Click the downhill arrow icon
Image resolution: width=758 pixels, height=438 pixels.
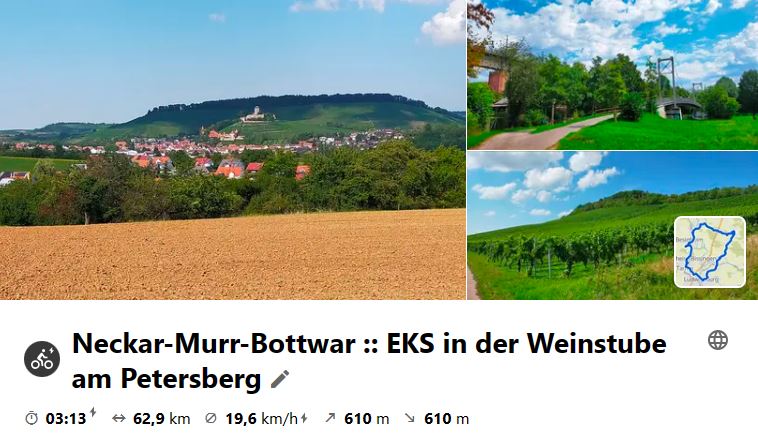409,418
